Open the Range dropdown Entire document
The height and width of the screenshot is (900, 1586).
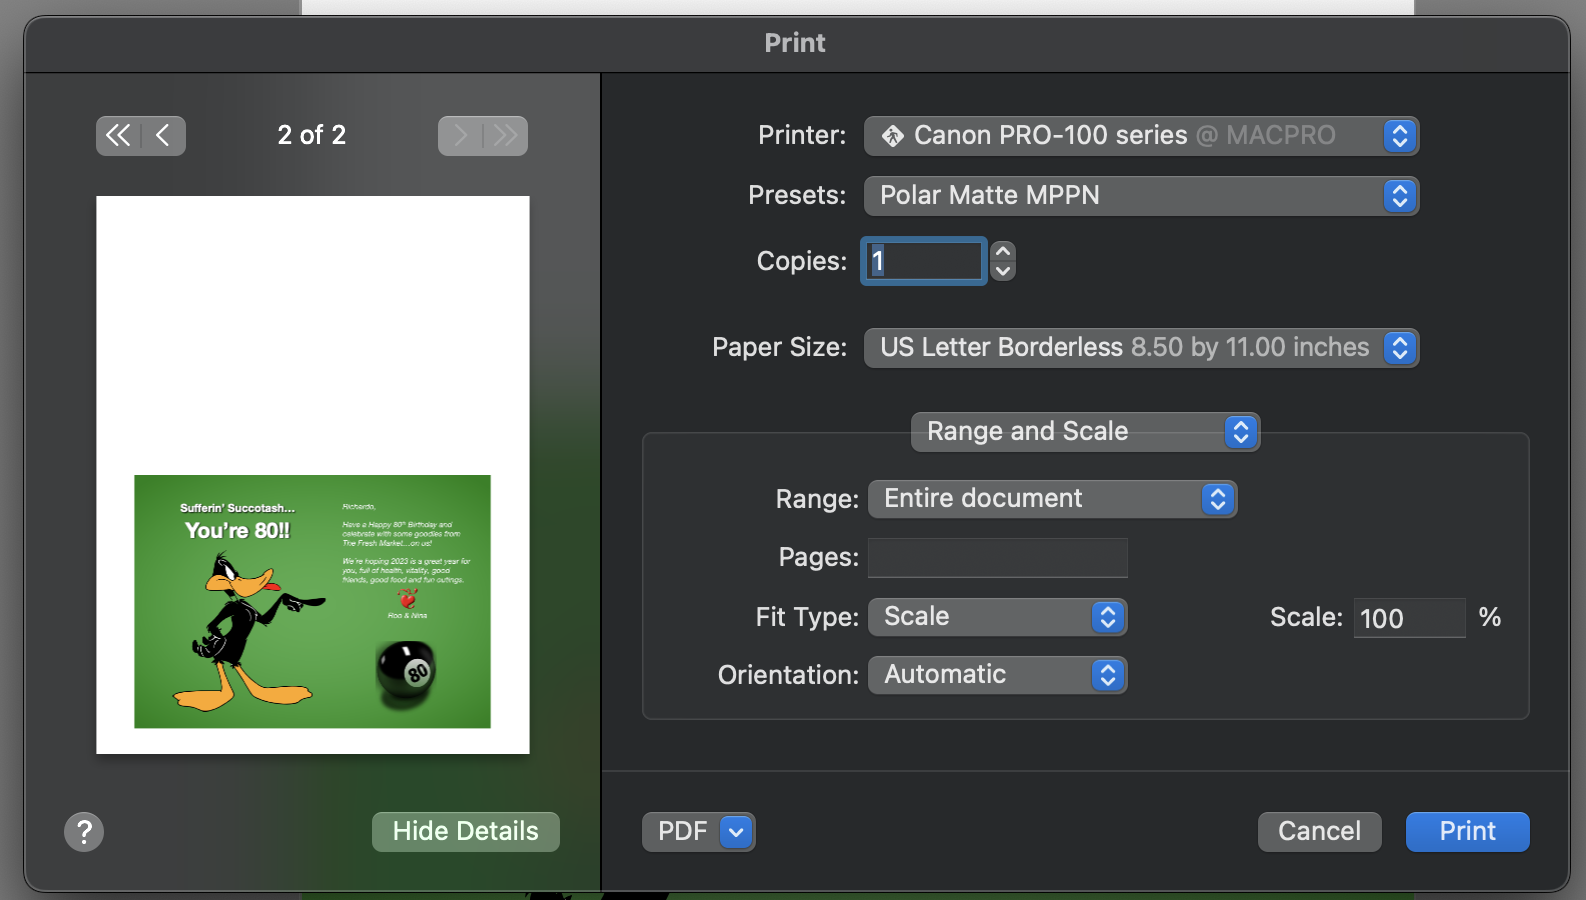[1052, 499]
